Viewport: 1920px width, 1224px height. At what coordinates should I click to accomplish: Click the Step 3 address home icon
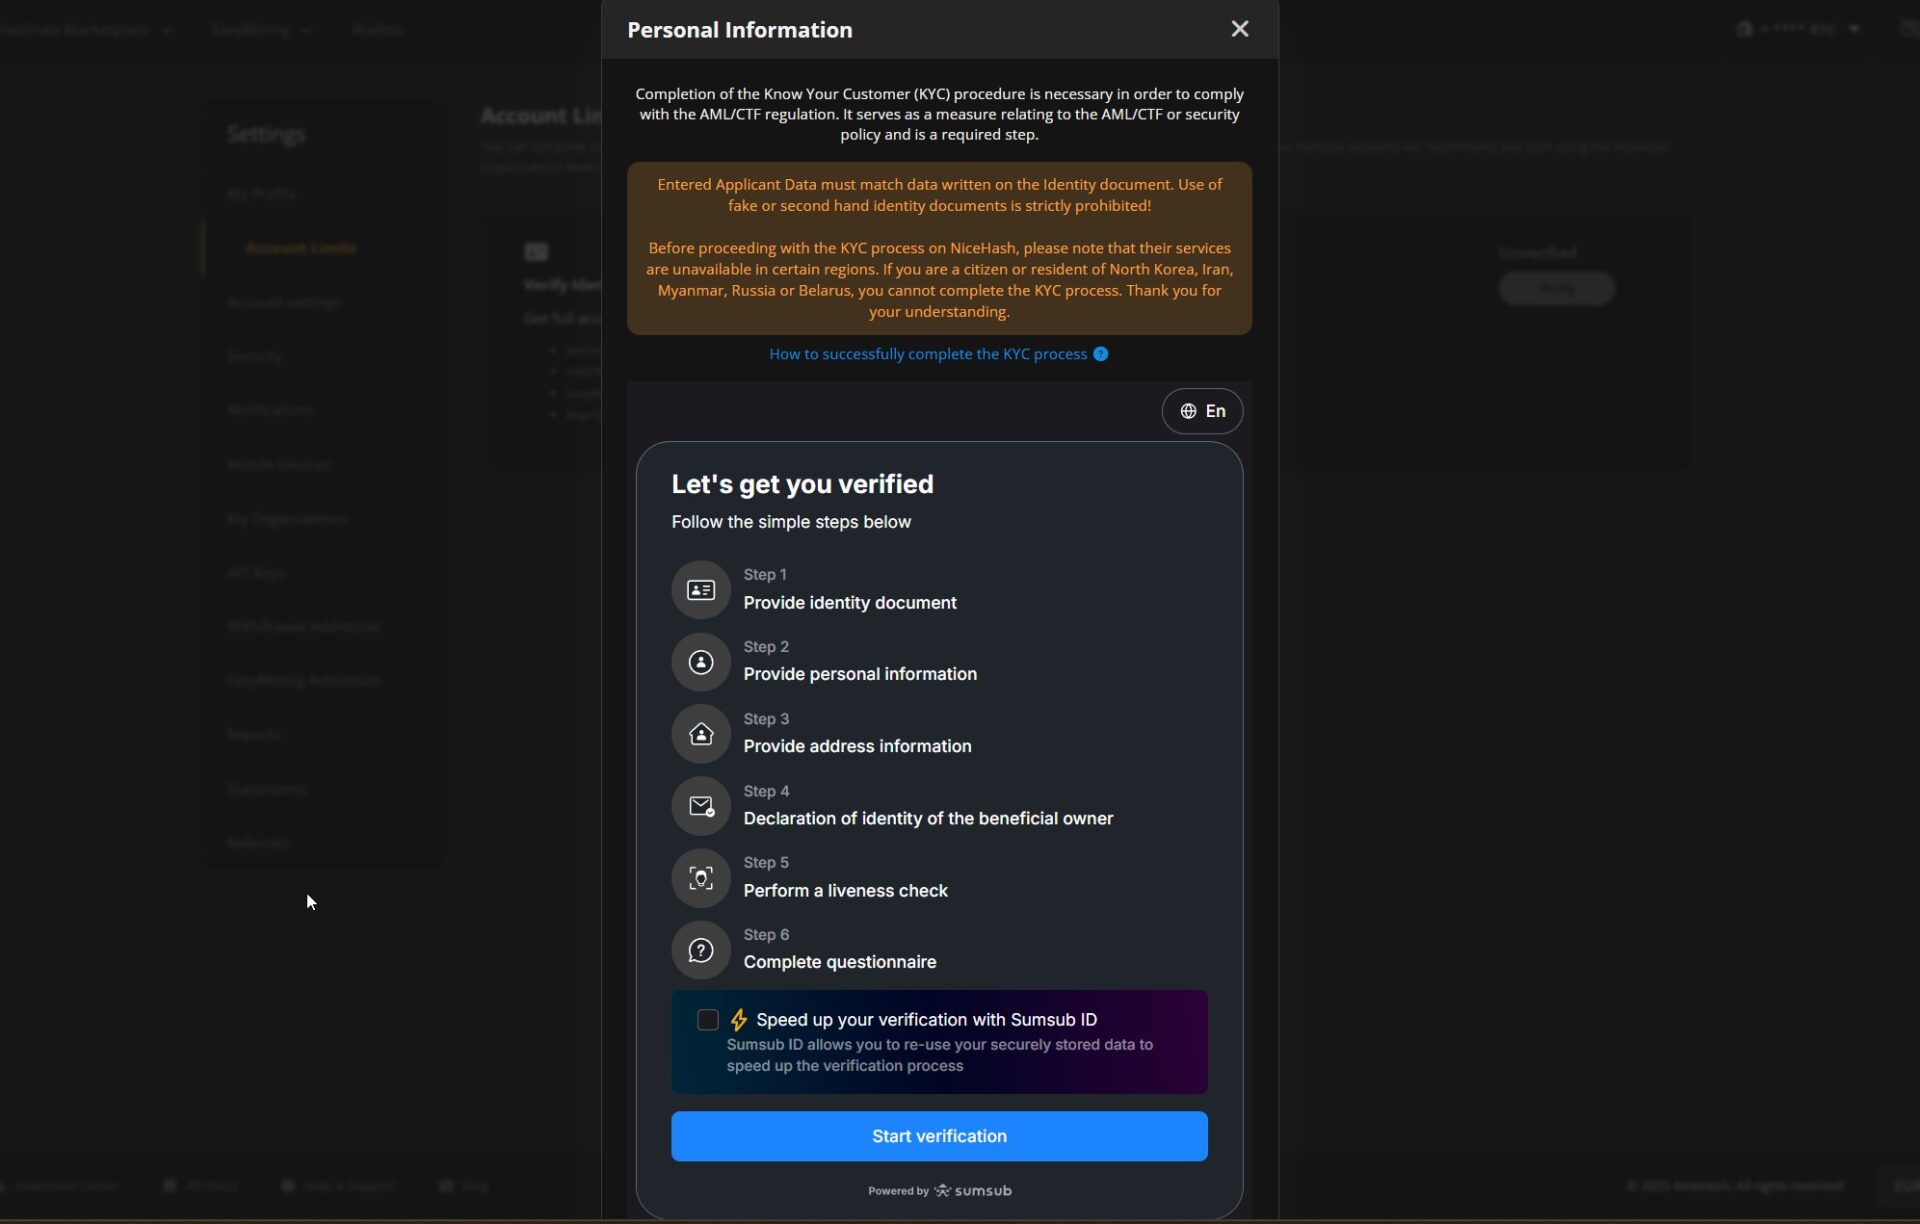coord(700,734)
